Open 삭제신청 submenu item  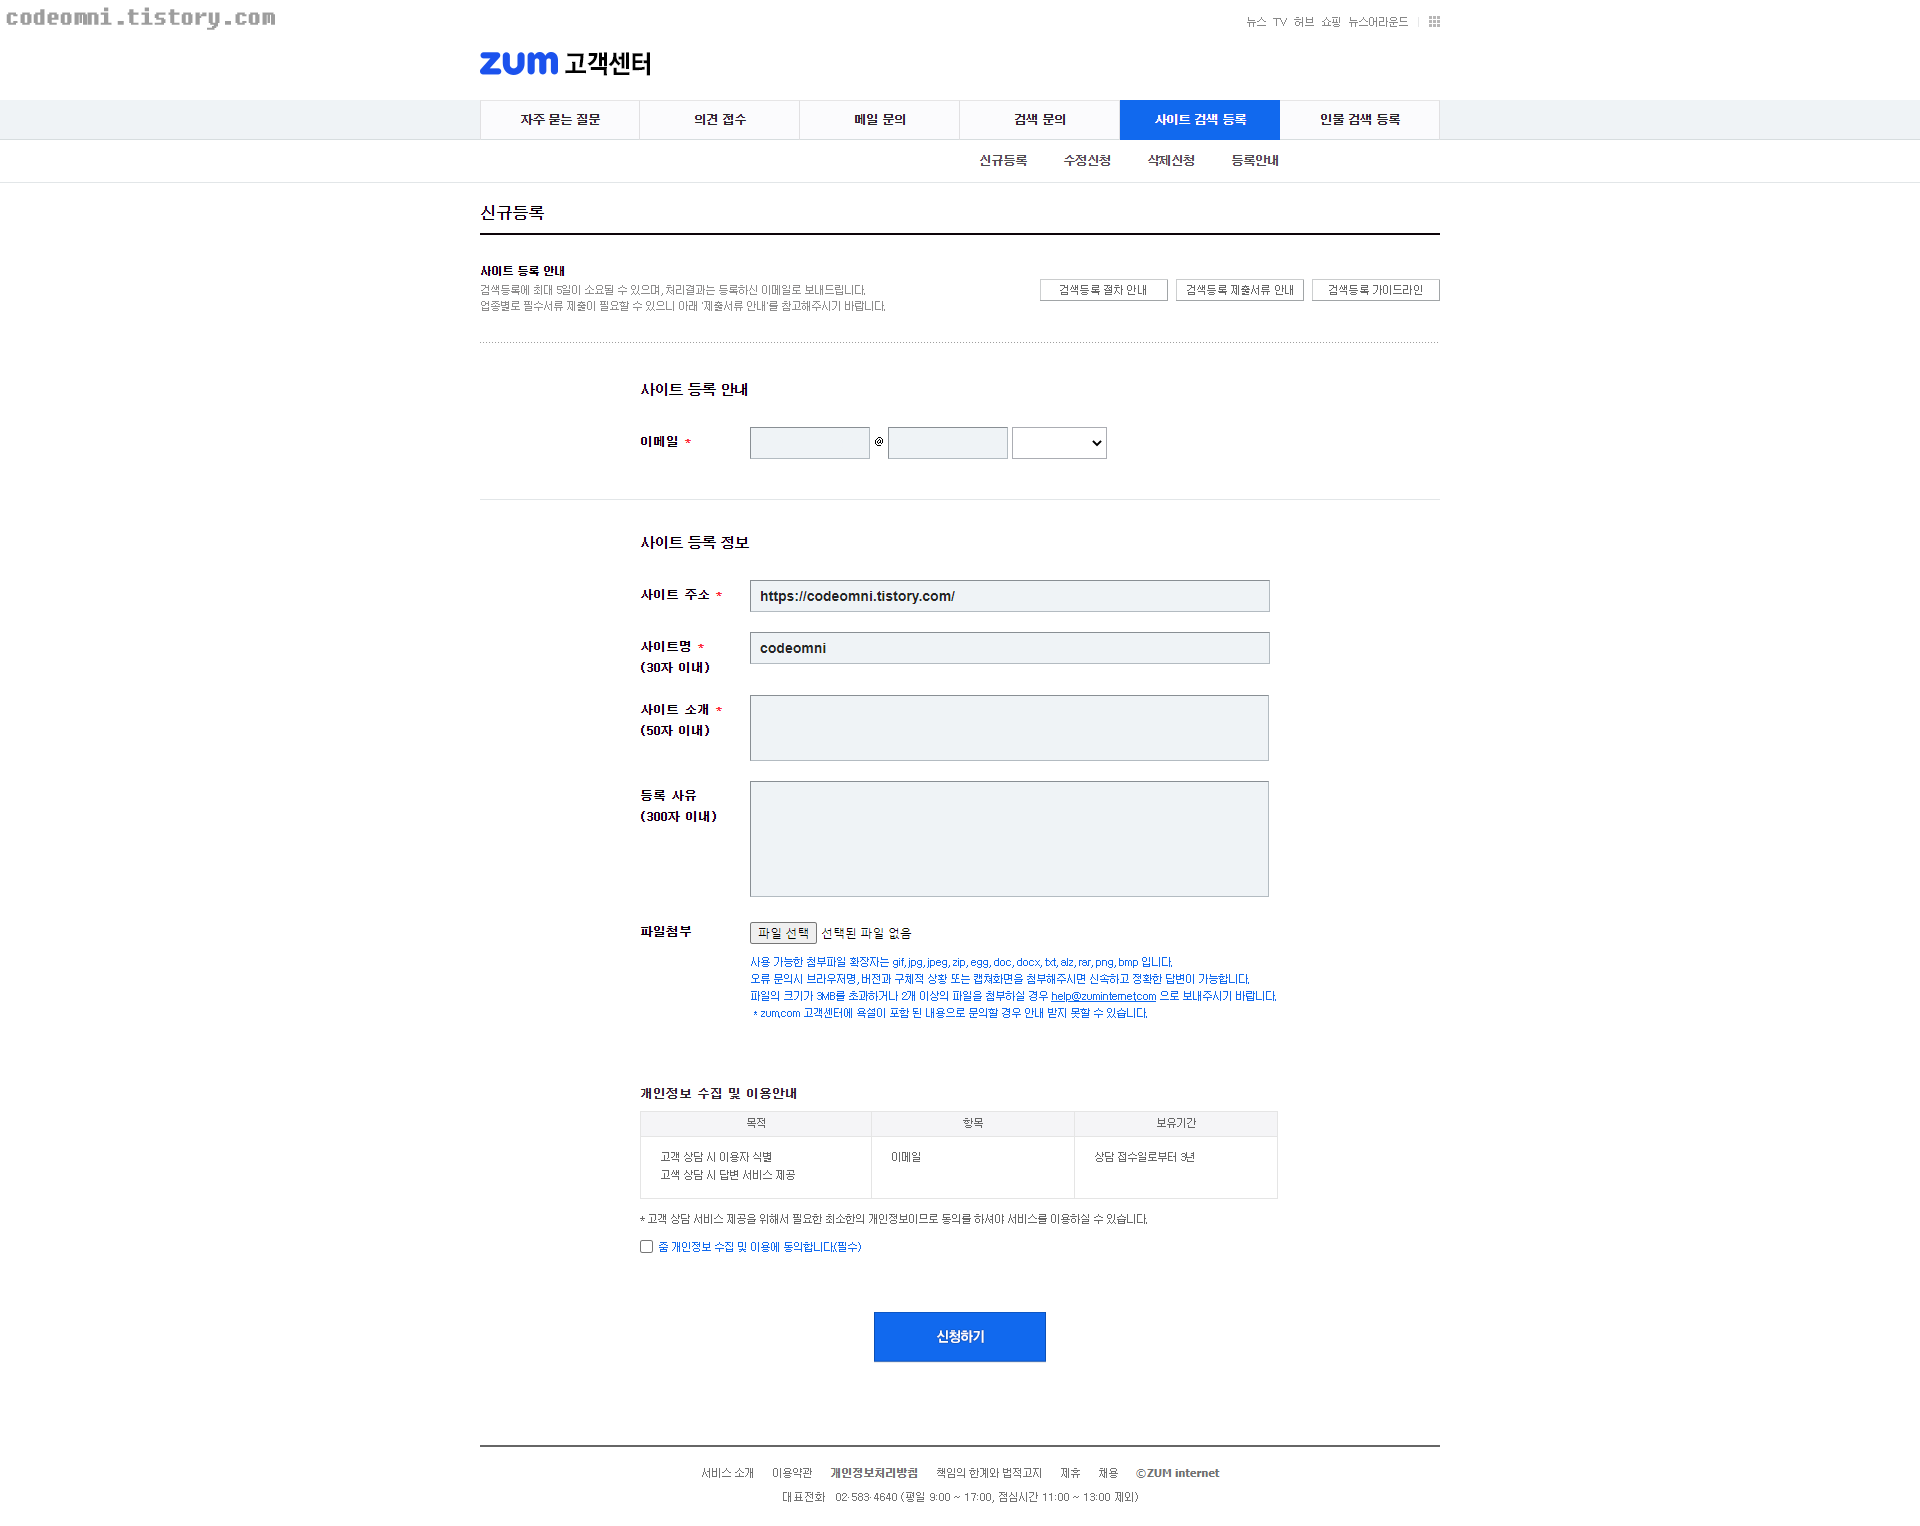click(x=1171, y=161)
